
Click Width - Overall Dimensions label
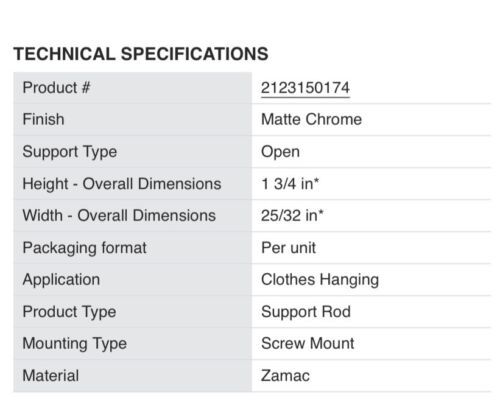click(119, 215)
